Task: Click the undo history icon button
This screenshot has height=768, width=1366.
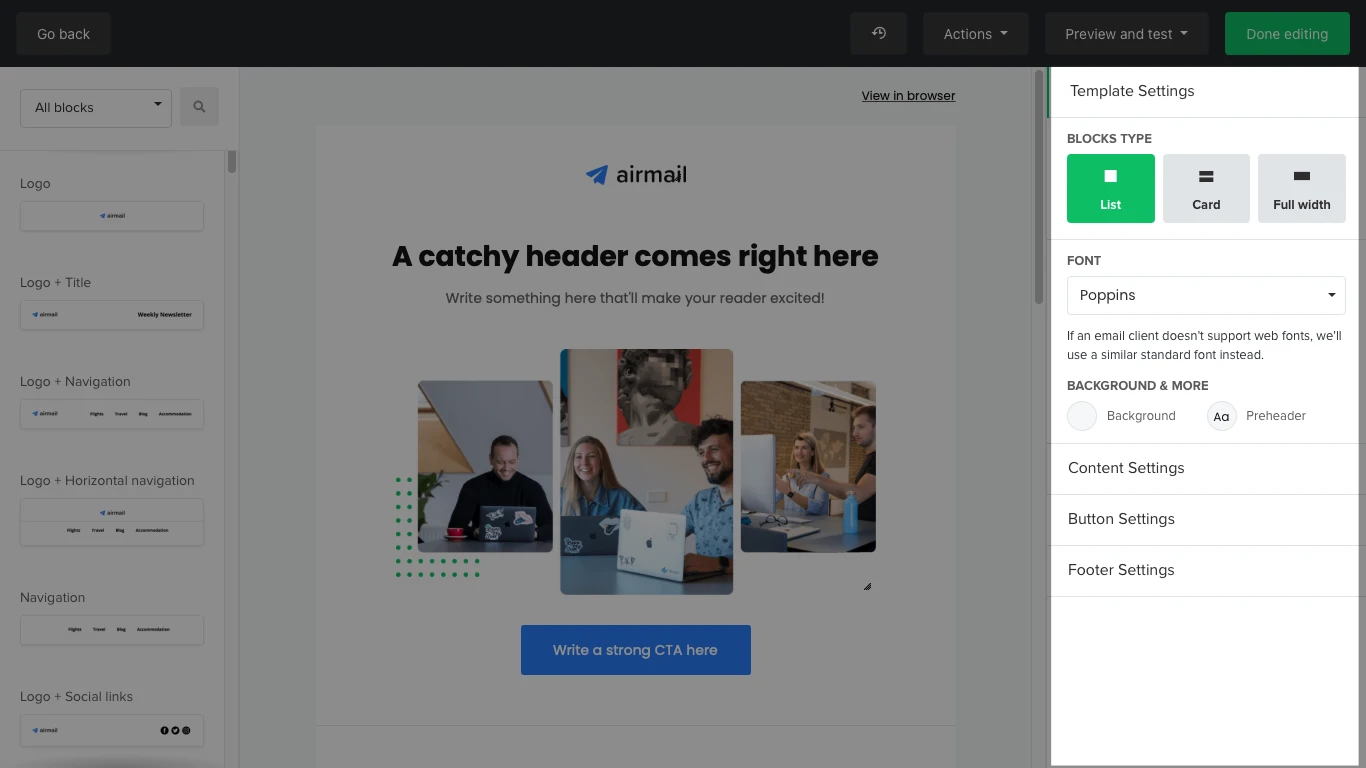Action: (x=878, y=33)
